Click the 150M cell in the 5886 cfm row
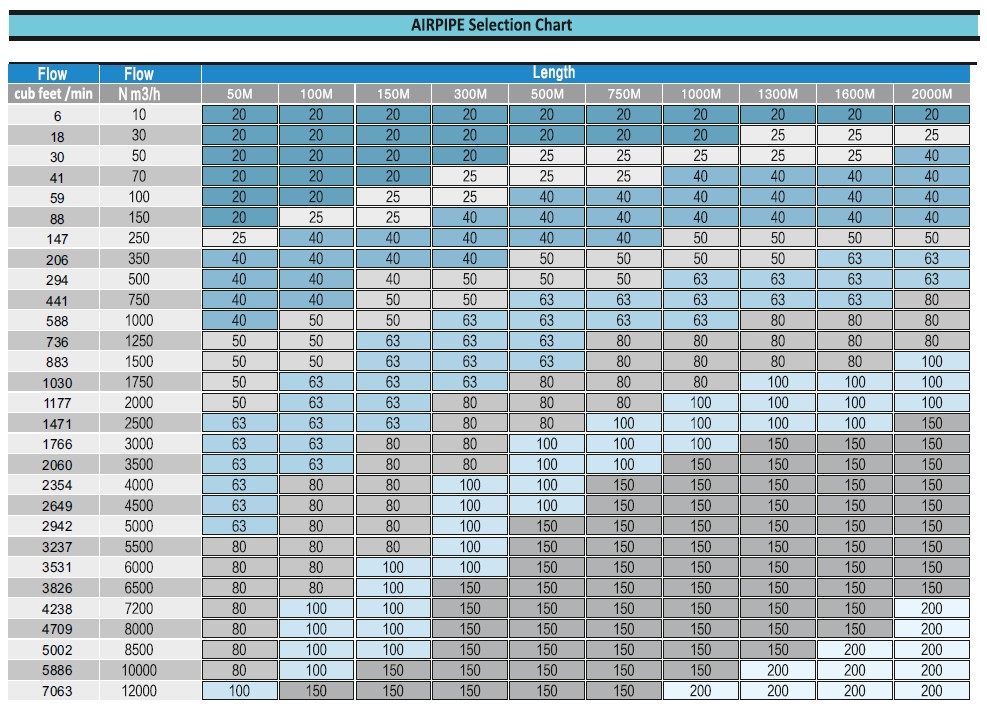Image resolution: width=987 pixels, height=707 pixels. point(393,670)
